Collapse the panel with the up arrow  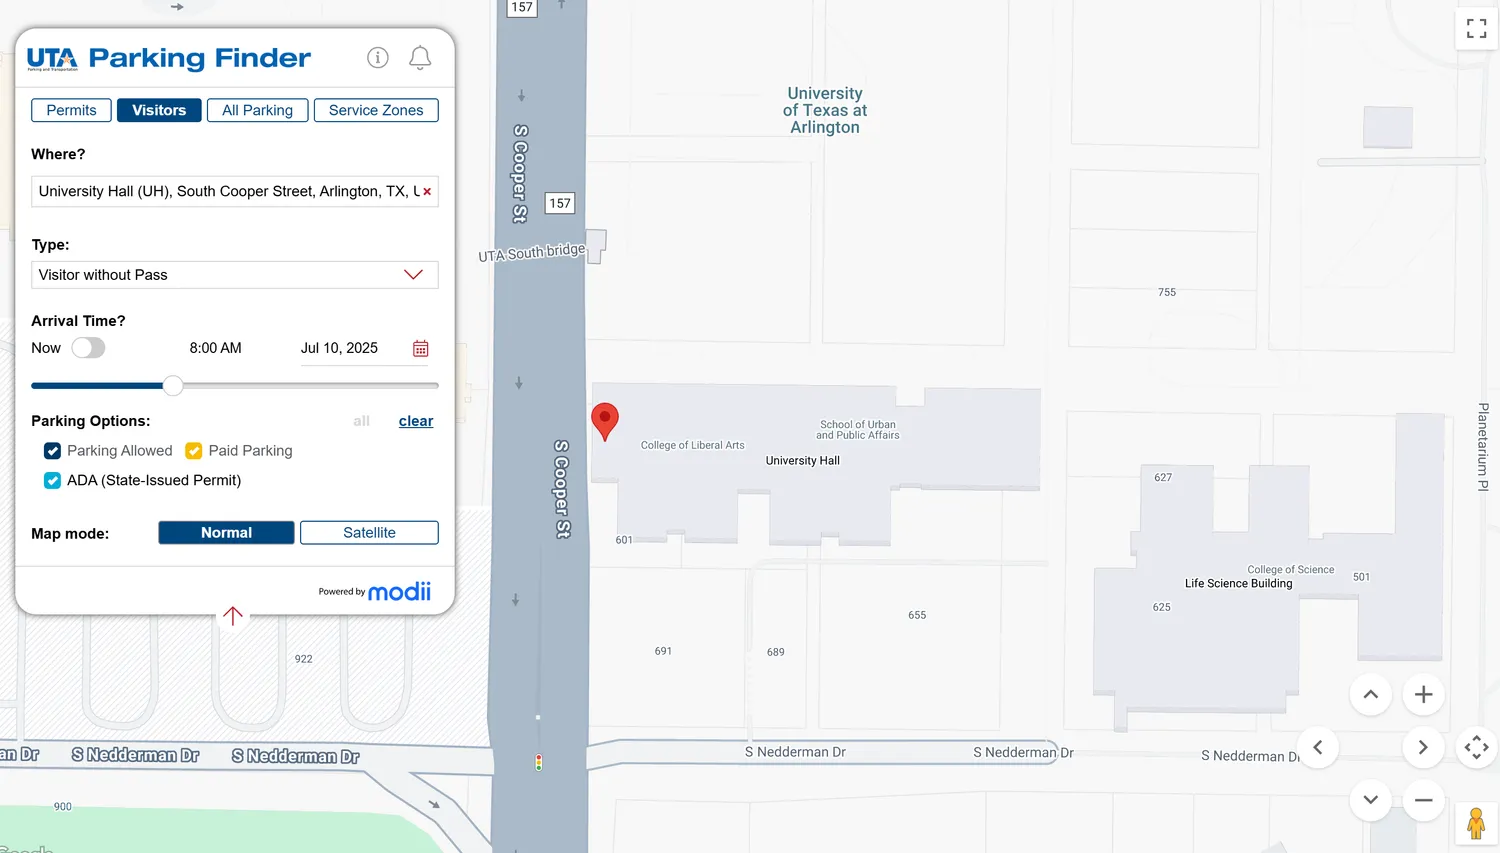pos(233,616)
